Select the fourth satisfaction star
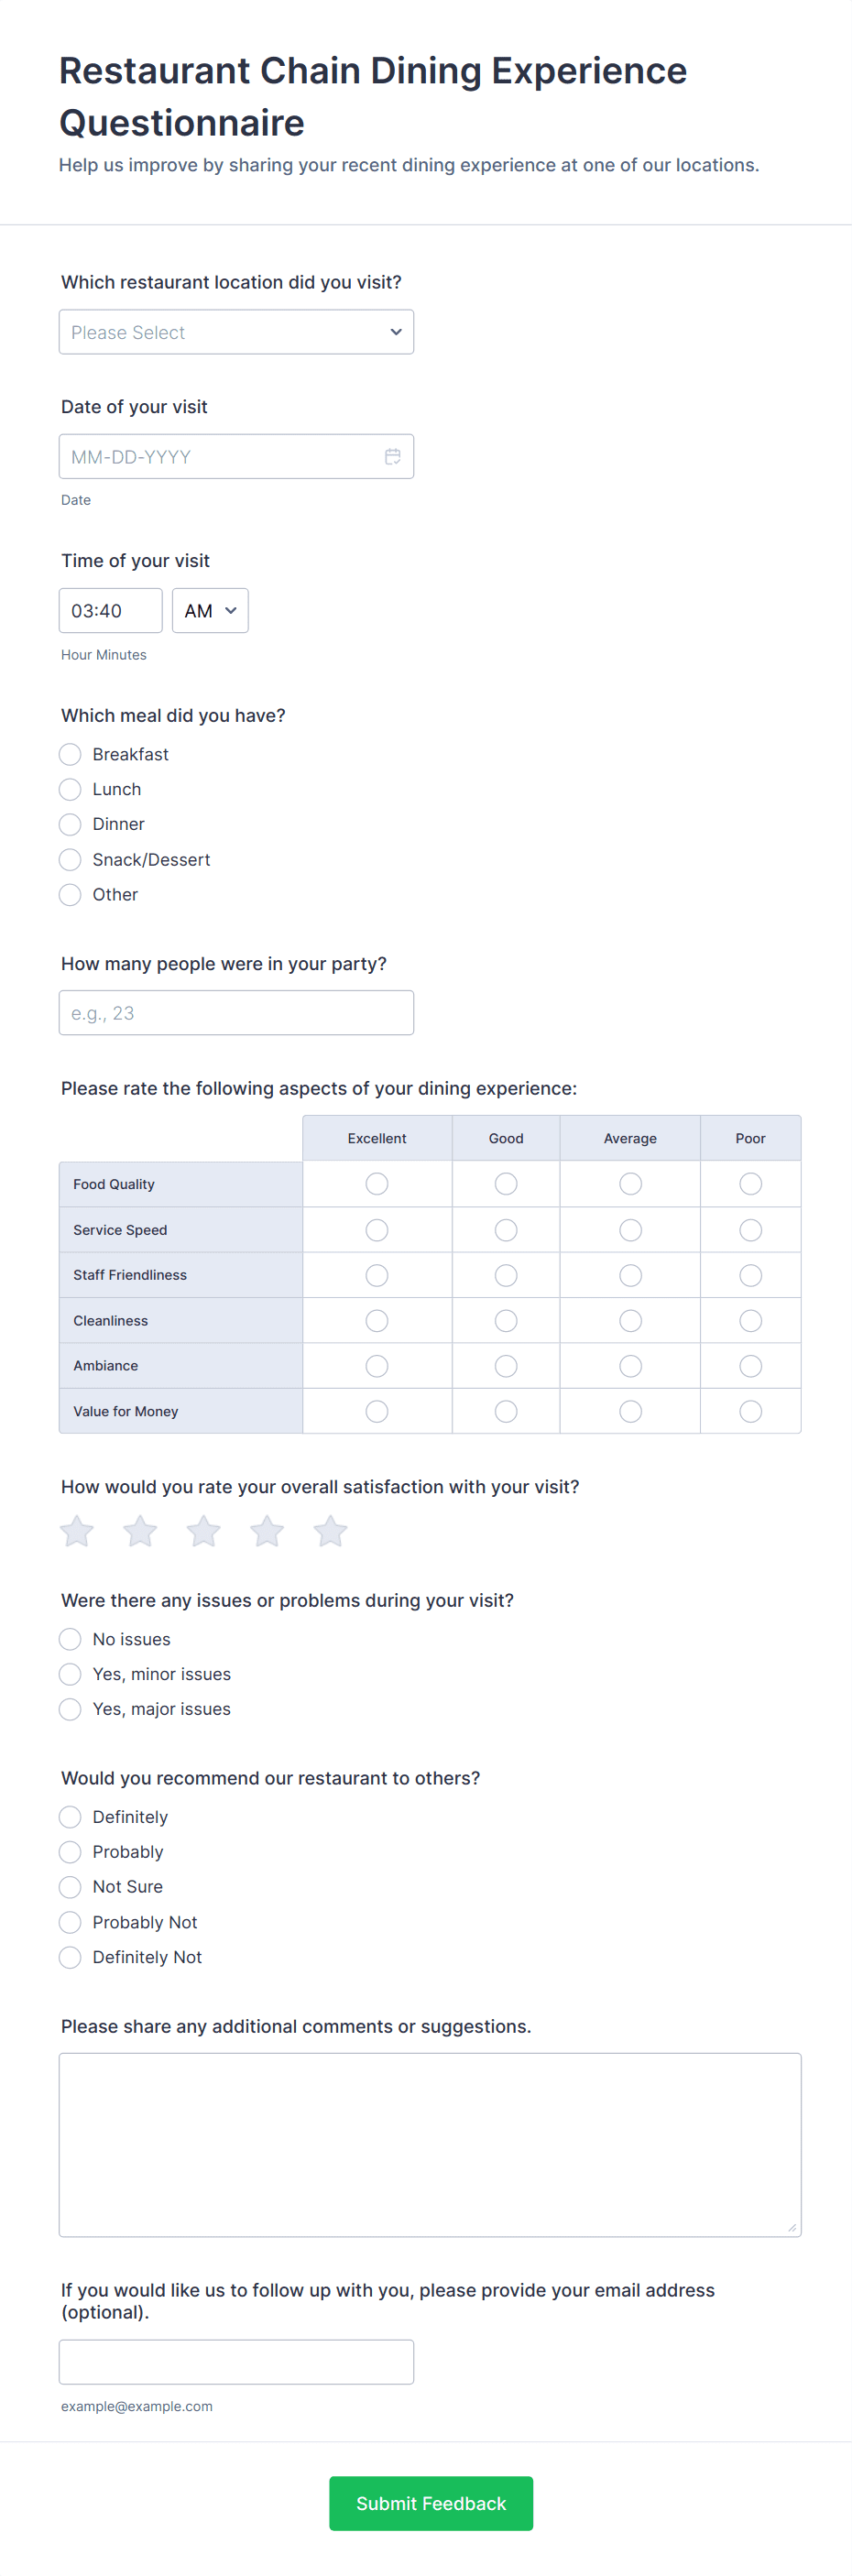 tap(267, 1531)
